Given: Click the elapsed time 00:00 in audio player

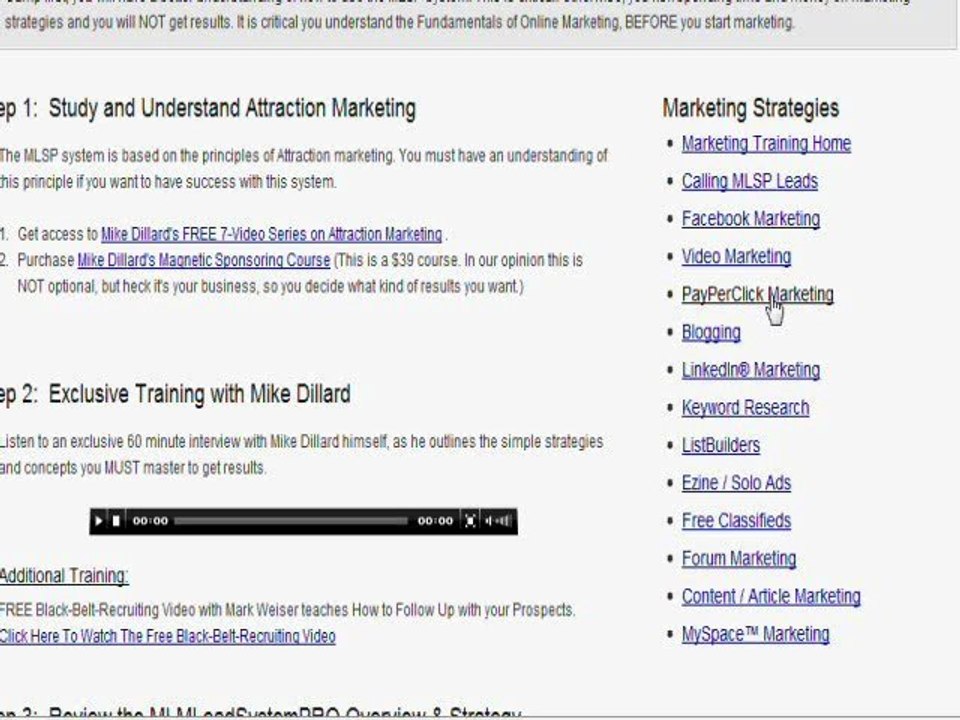Looking at the screenshot, I should point(150,521).
